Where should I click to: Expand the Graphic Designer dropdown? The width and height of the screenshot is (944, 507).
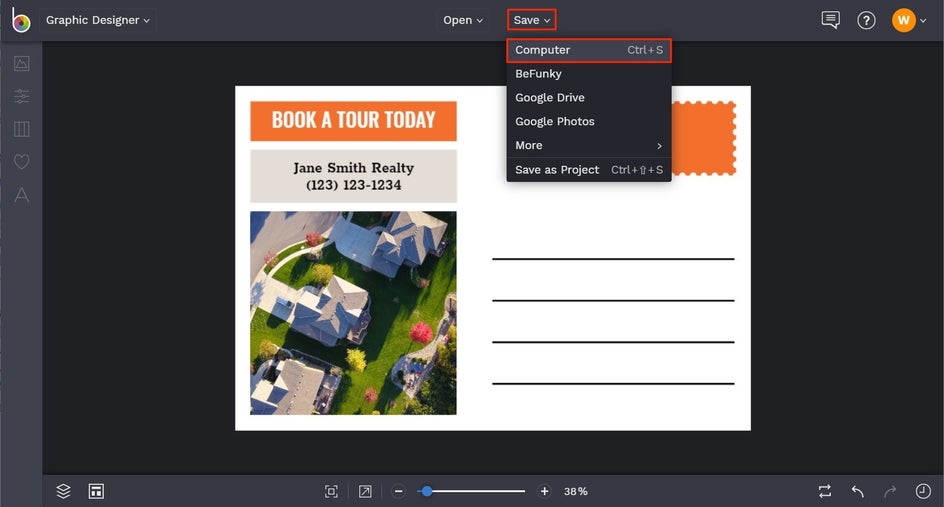point(98,20)
